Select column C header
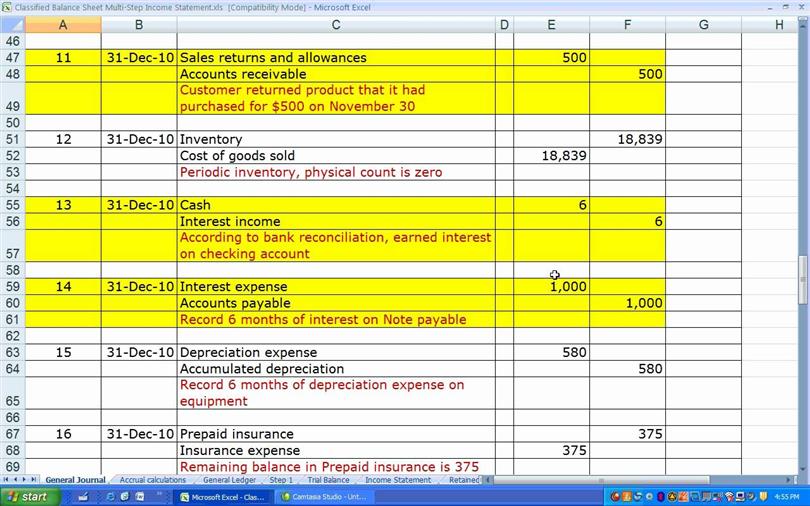Screen dimensions: 810x506 336,24
